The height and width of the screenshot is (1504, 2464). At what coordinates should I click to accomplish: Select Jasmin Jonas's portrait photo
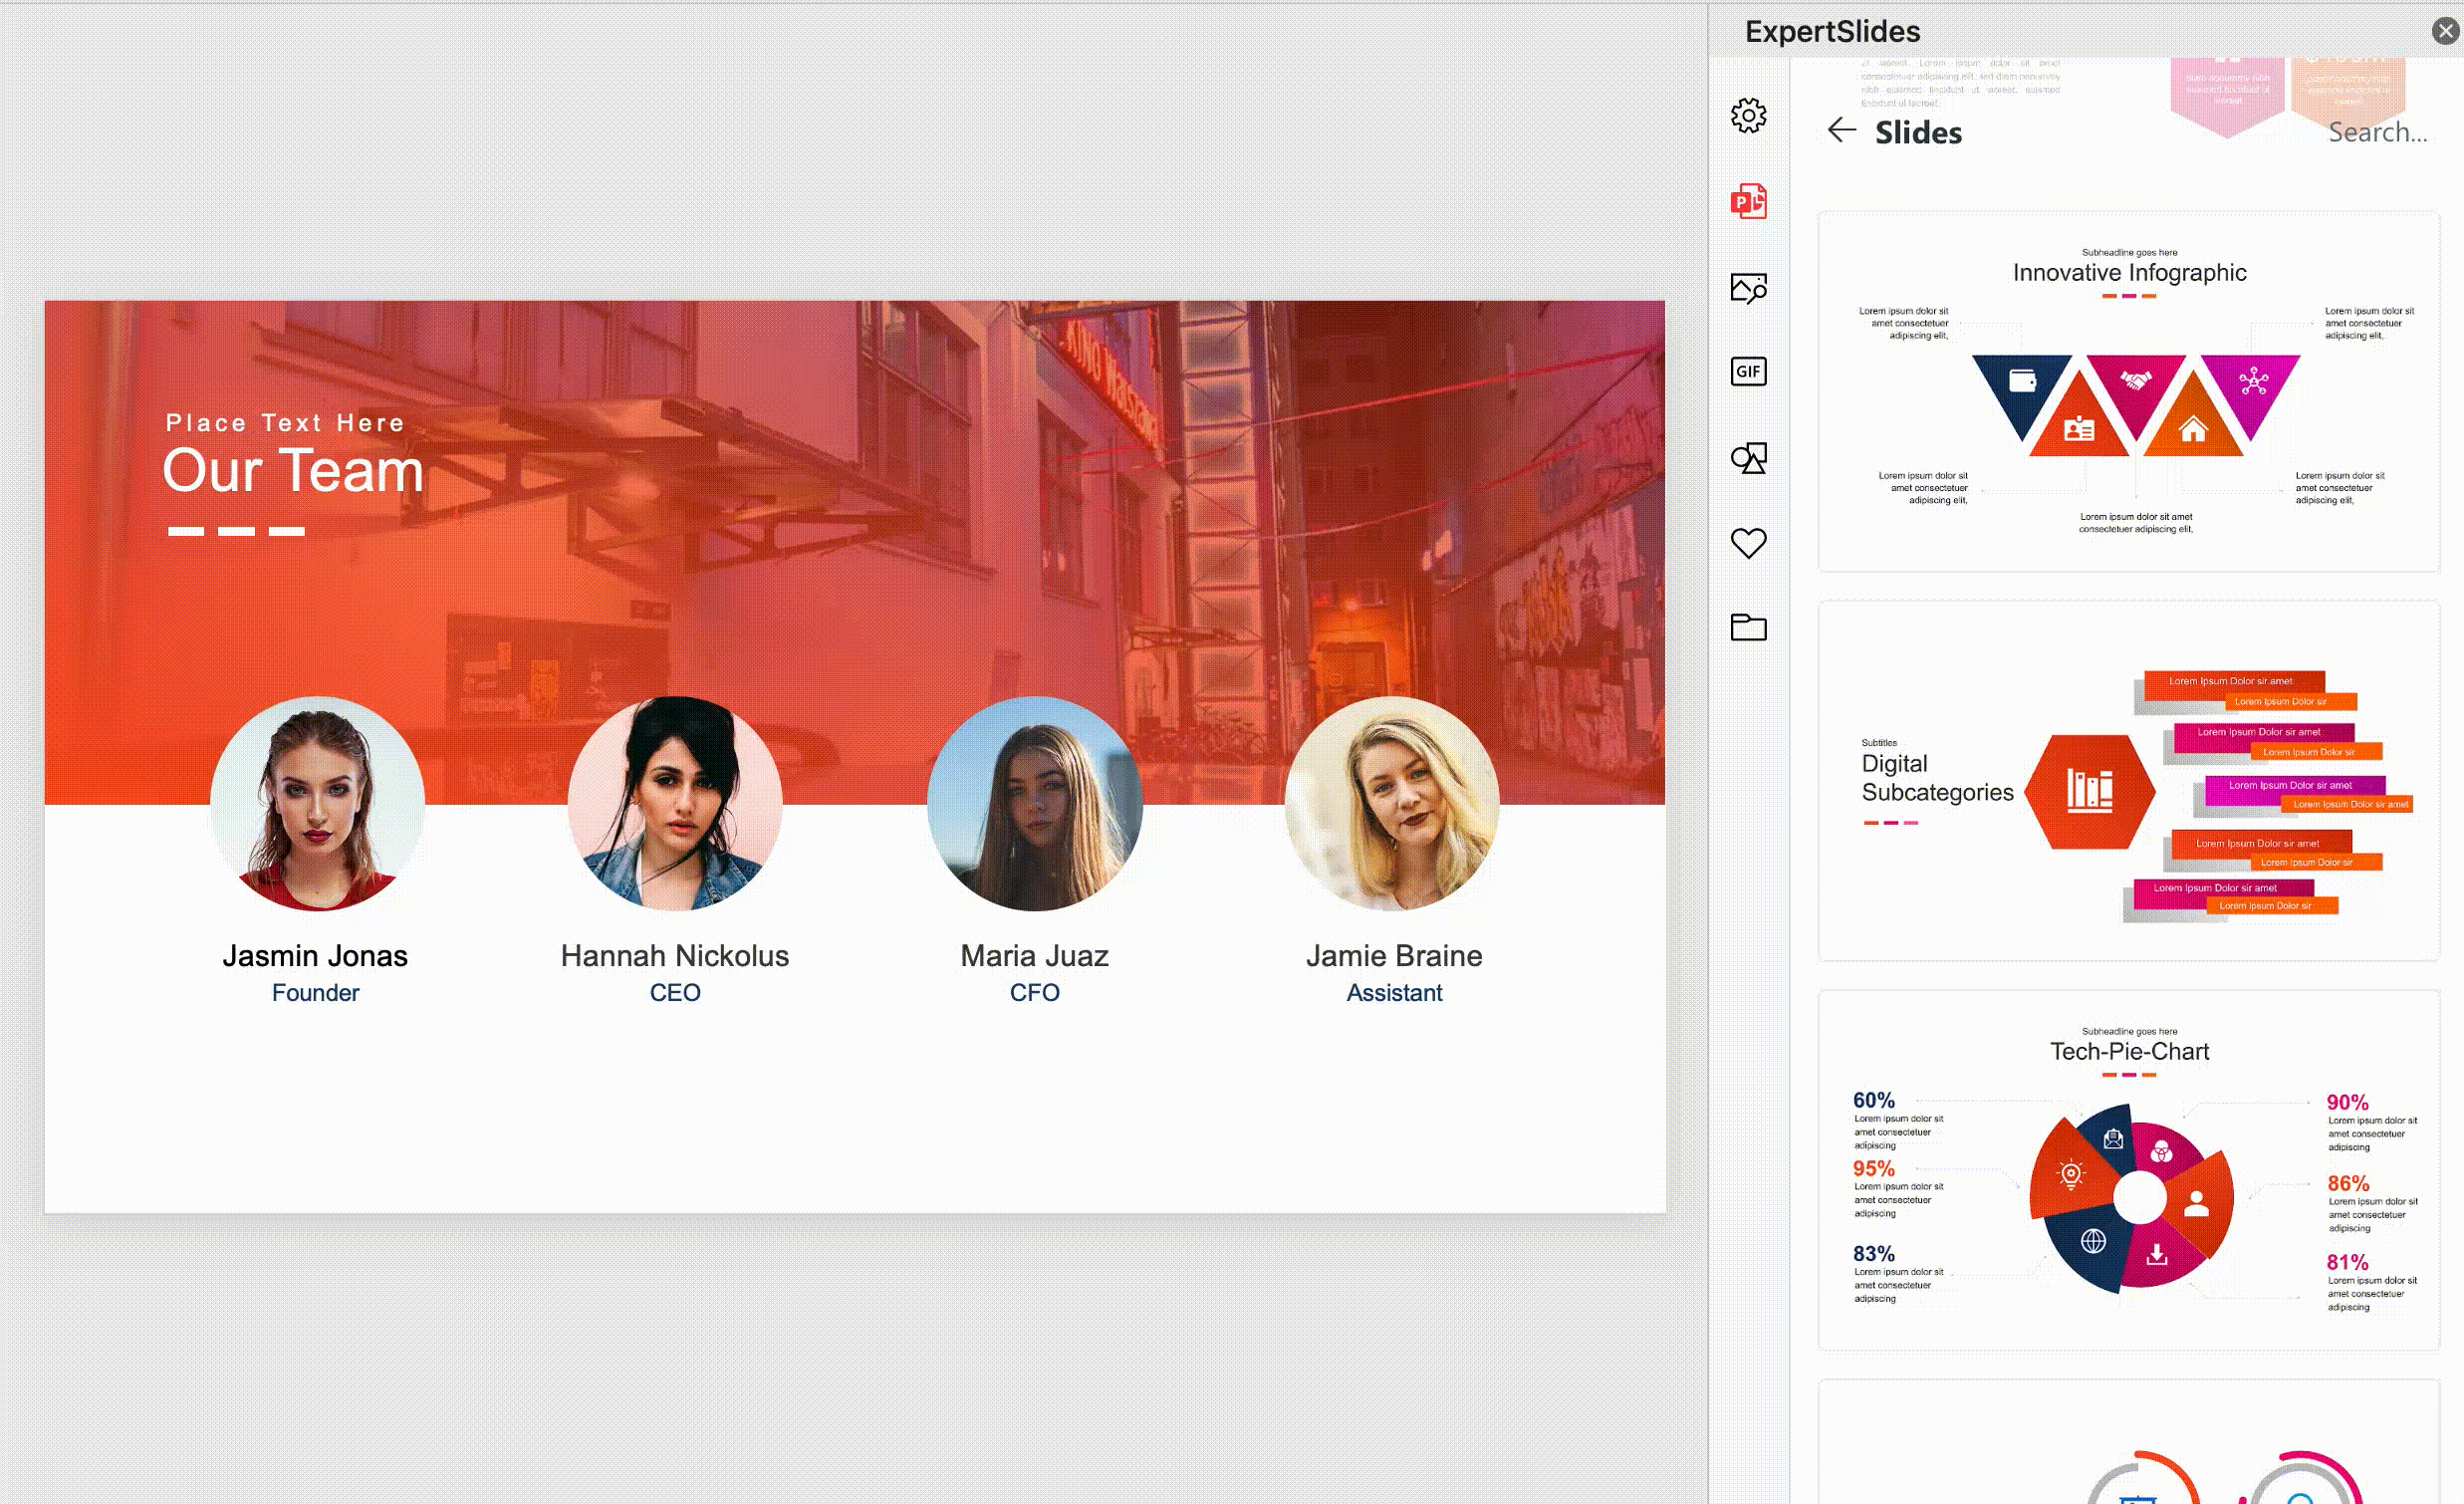pyautogui.click(x=317, y=804)
